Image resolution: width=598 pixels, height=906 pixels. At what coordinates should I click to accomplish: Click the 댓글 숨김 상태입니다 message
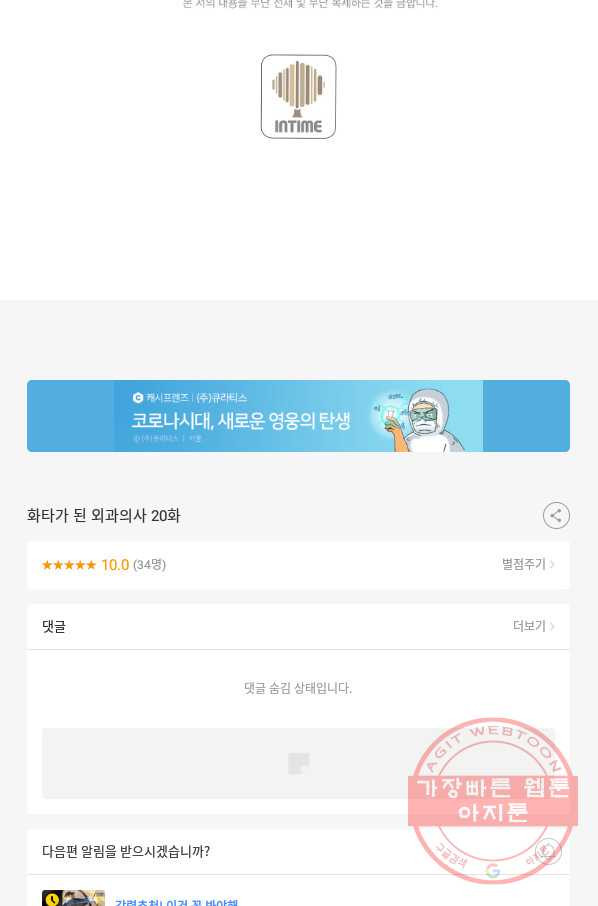298,688
